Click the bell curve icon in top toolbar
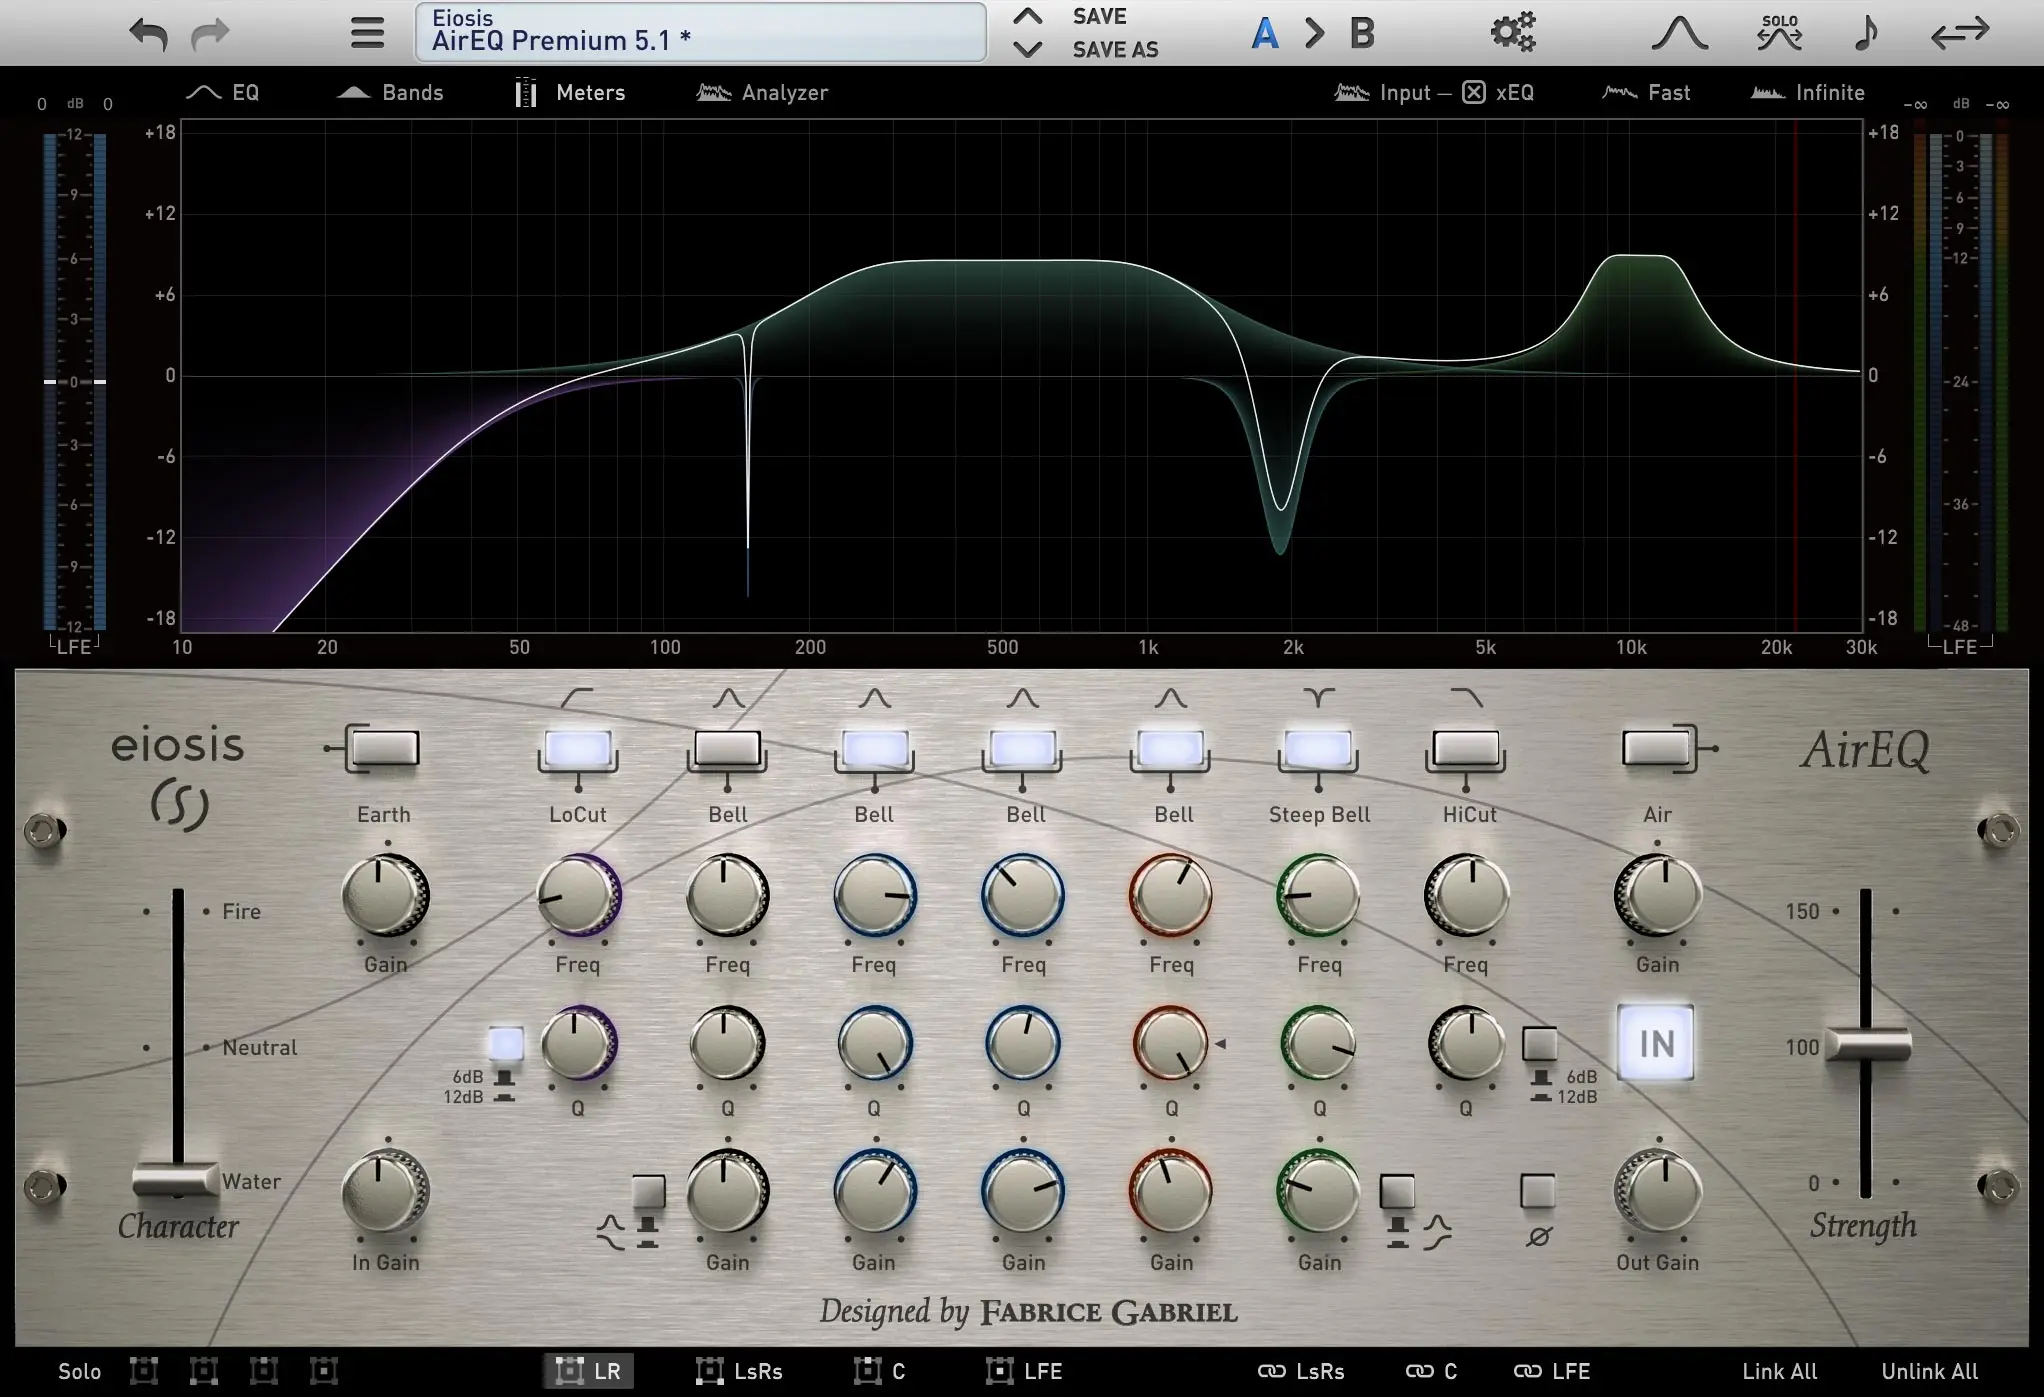The image size is (2044, 1397). (x=1679, y=33)
